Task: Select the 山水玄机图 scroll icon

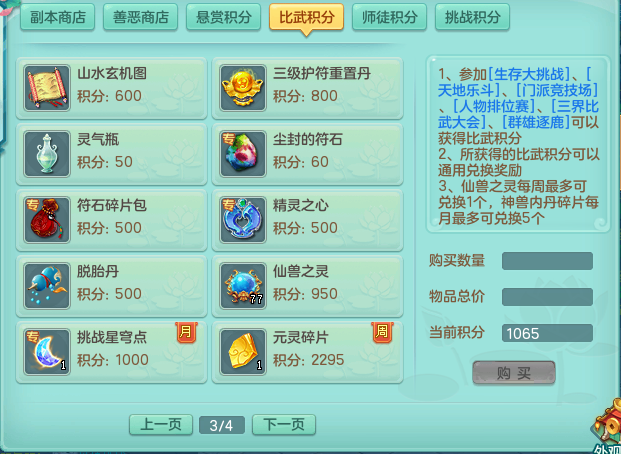Action: (x=47, y=88)
